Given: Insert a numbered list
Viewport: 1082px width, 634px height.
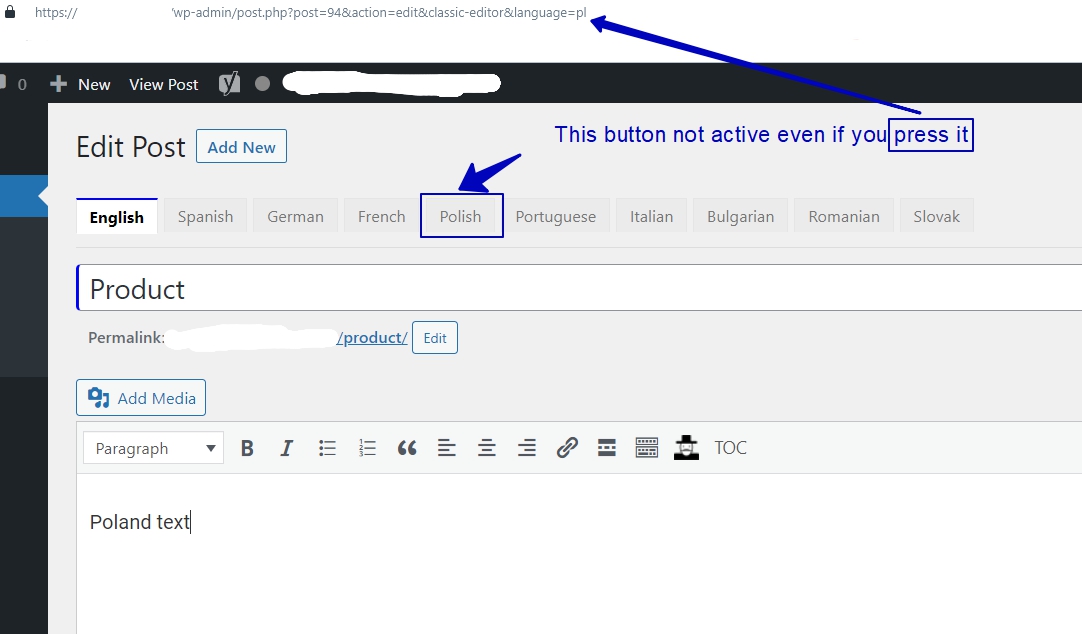Looking at the screenshot, I should 367,448.
